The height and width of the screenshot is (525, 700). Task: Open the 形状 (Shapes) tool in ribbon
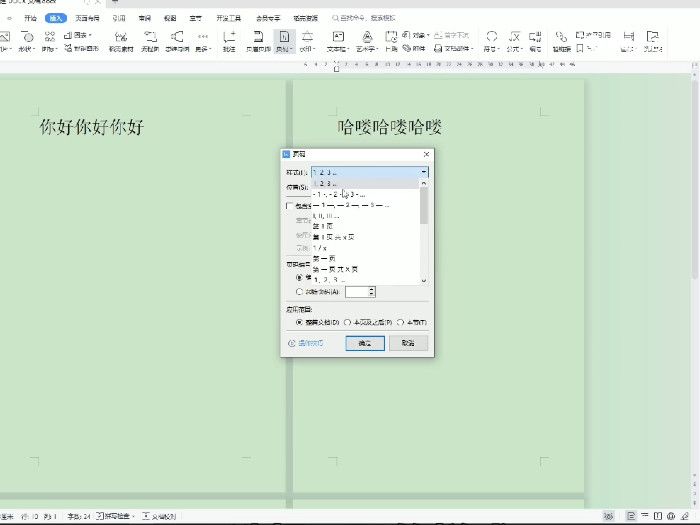coord(27,41)
